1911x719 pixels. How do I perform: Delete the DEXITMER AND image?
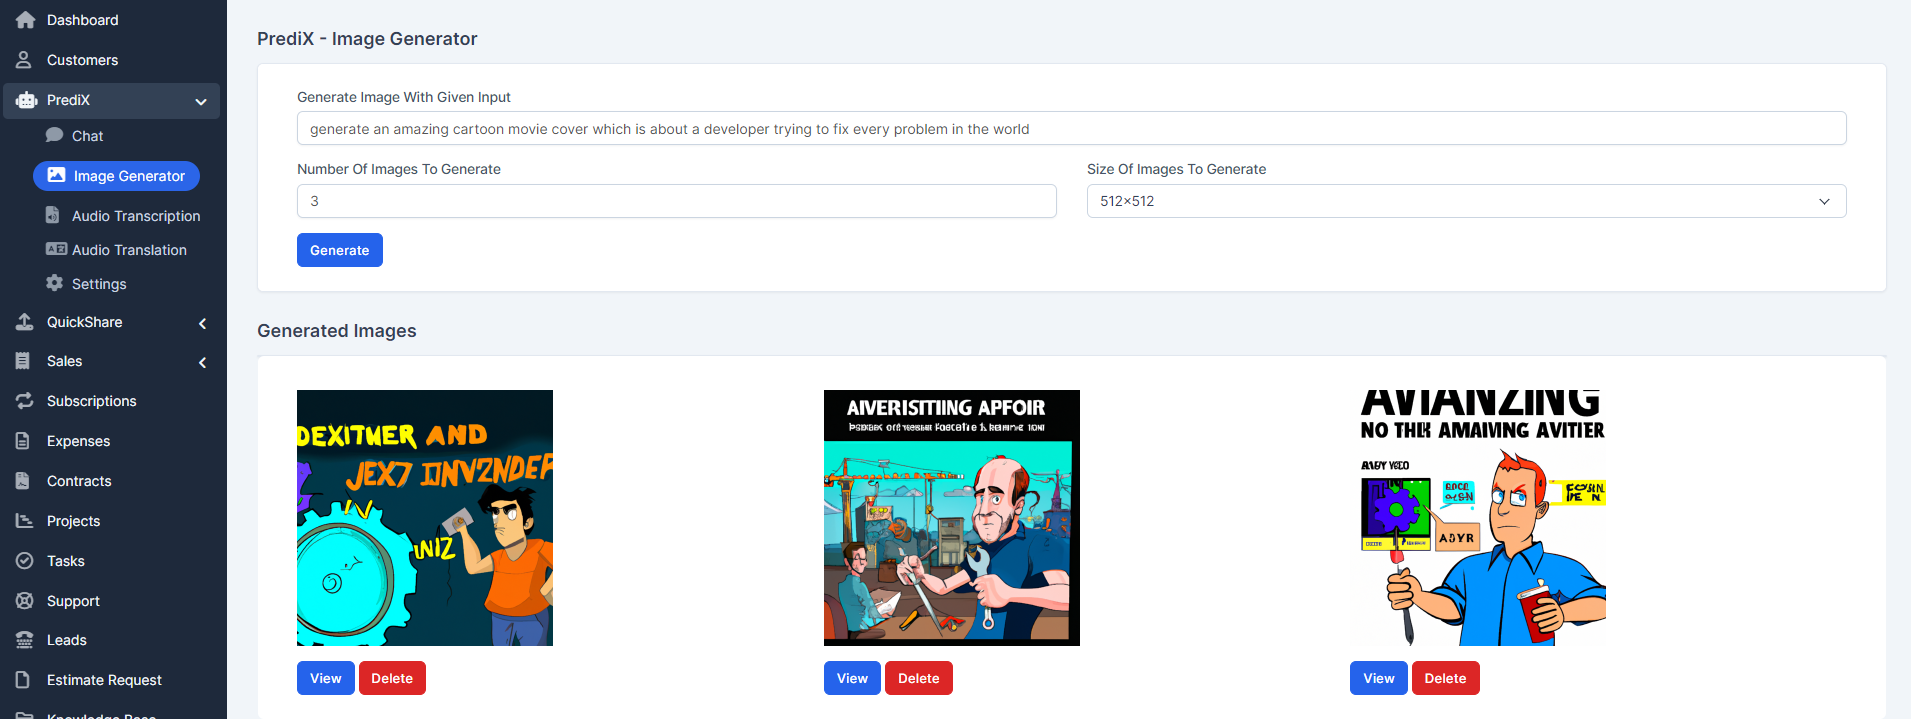[x=392, y=678]
